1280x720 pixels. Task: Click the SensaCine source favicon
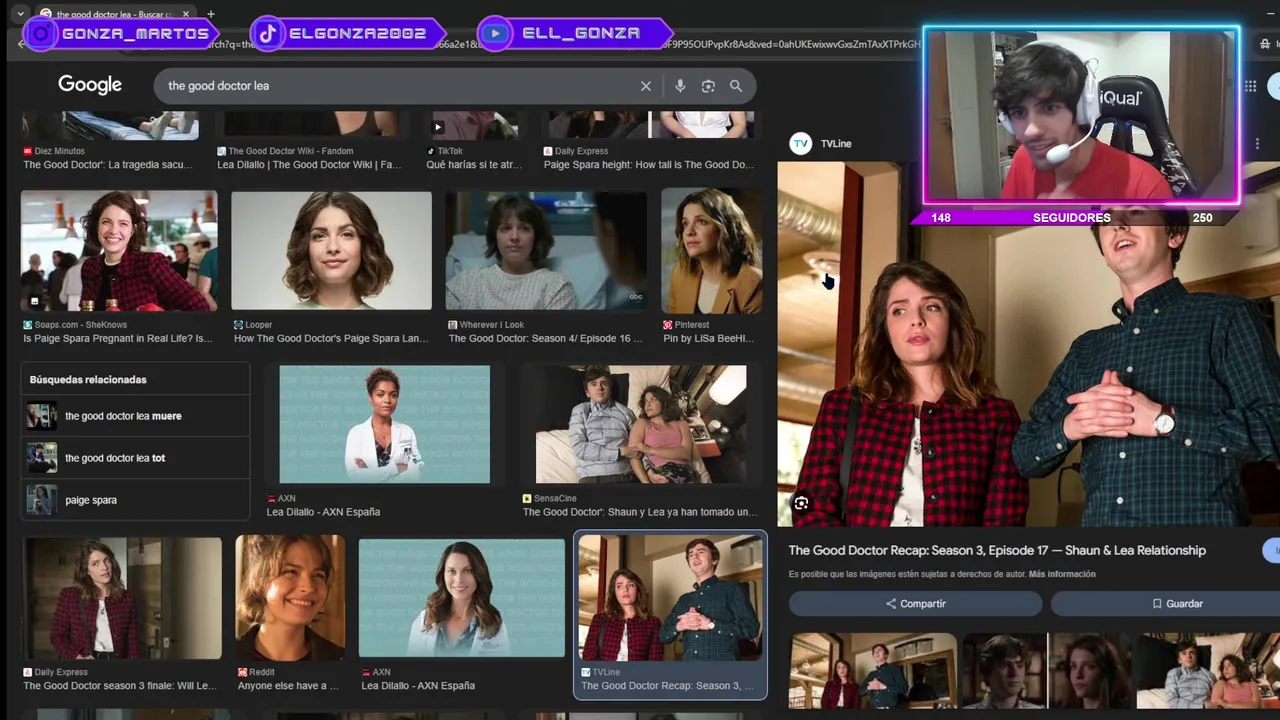click(527, 498)
